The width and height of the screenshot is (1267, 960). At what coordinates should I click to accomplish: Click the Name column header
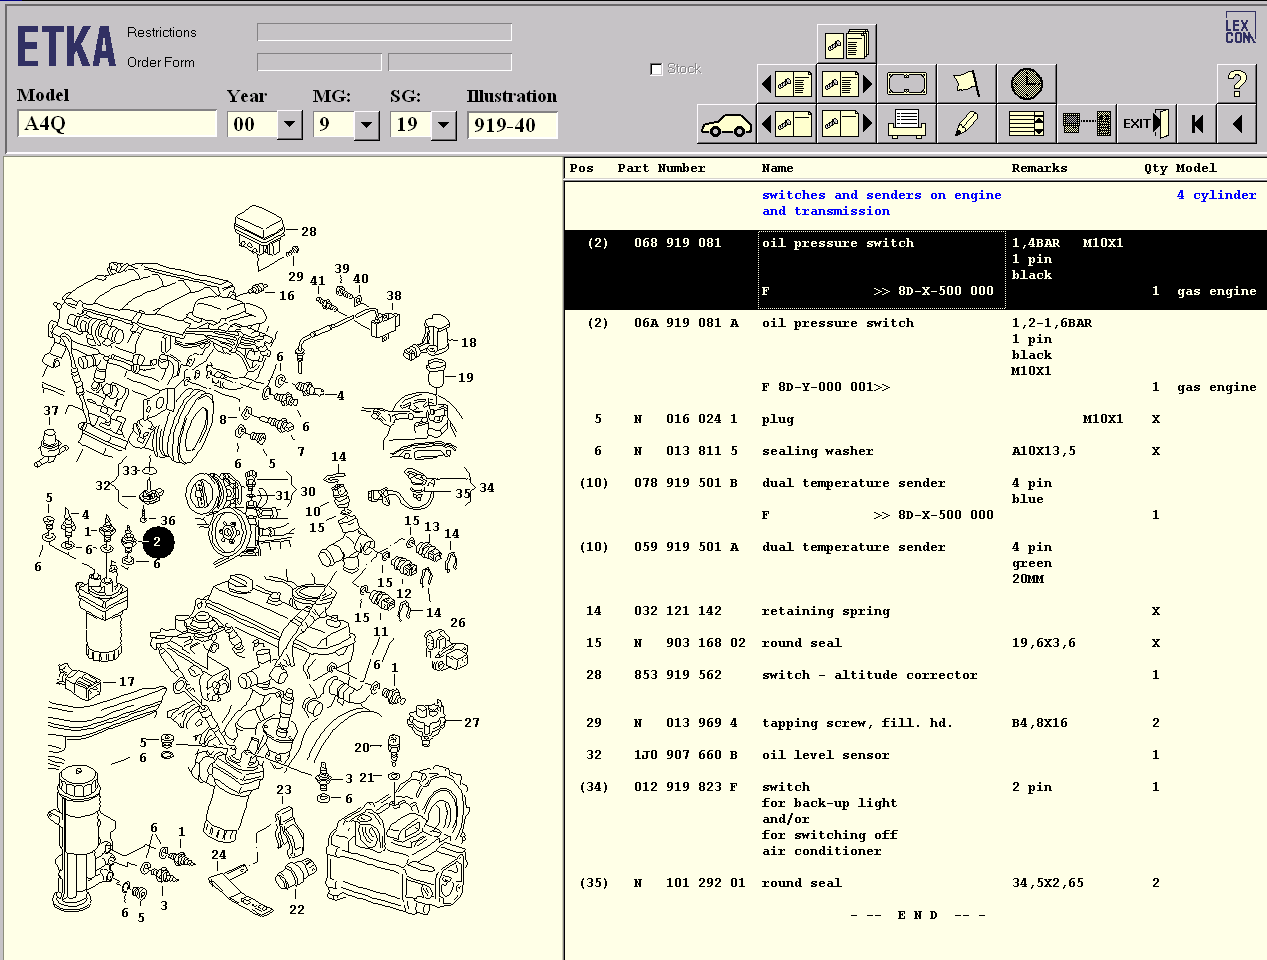(777, 168)
